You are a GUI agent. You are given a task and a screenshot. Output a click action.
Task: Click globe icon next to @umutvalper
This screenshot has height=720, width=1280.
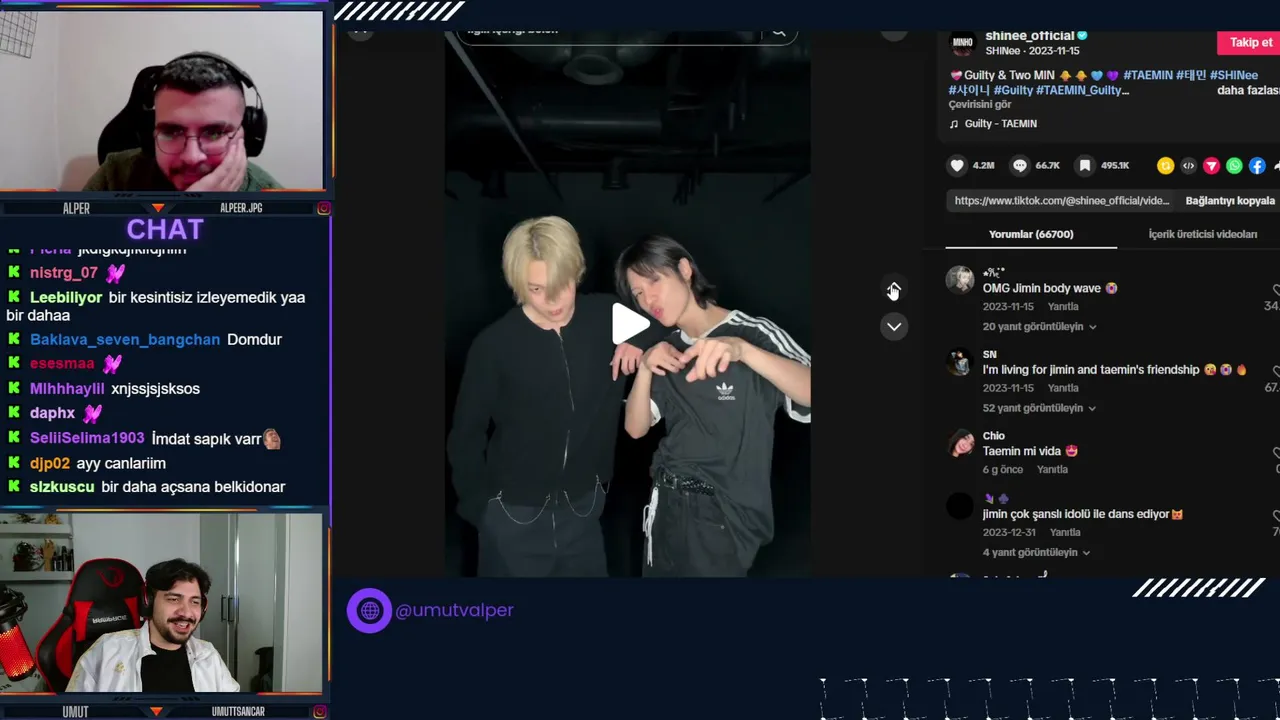tap(370, 610)
